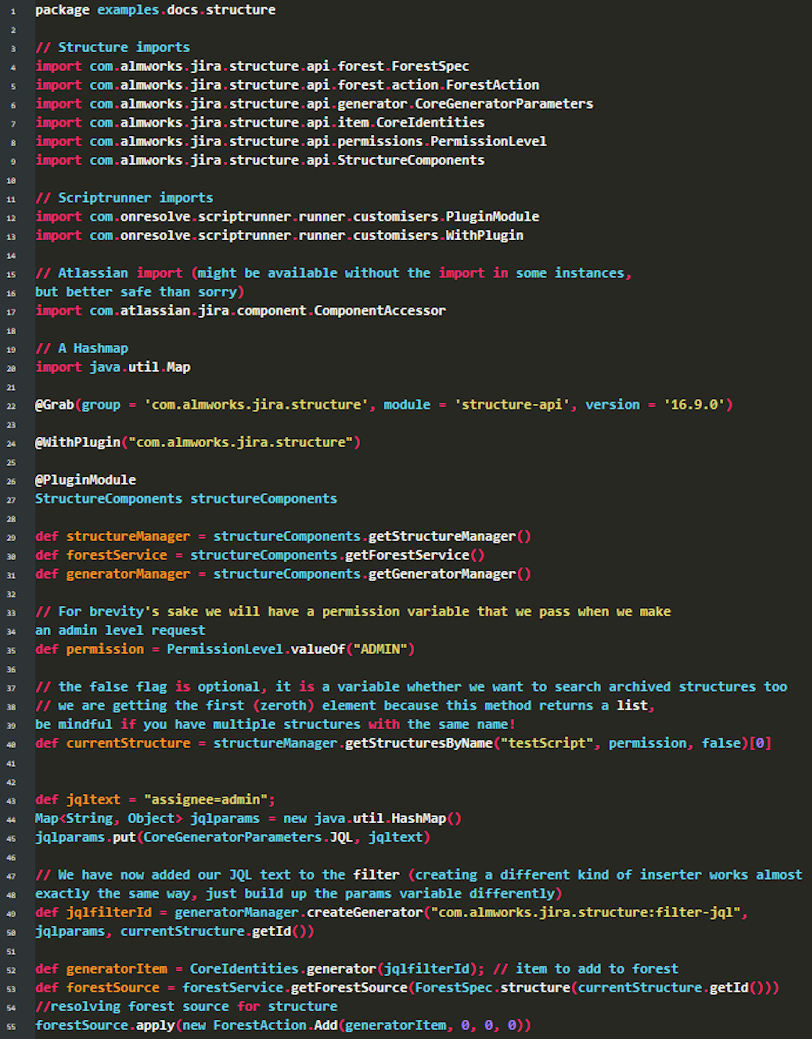Click the 'jqlparams.put' line
Viewport: 812px width, 1039px height.
[x=233, y=837]
